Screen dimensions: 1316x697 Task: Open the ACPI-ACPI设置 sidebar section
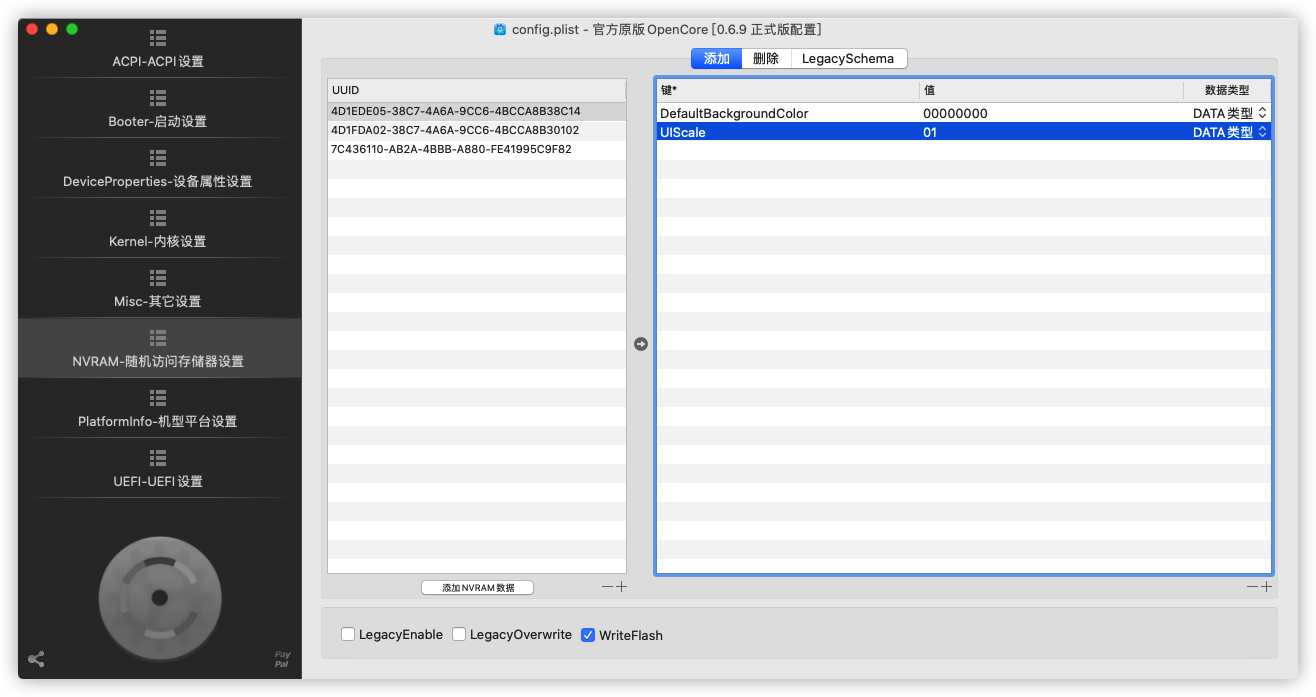158,49
